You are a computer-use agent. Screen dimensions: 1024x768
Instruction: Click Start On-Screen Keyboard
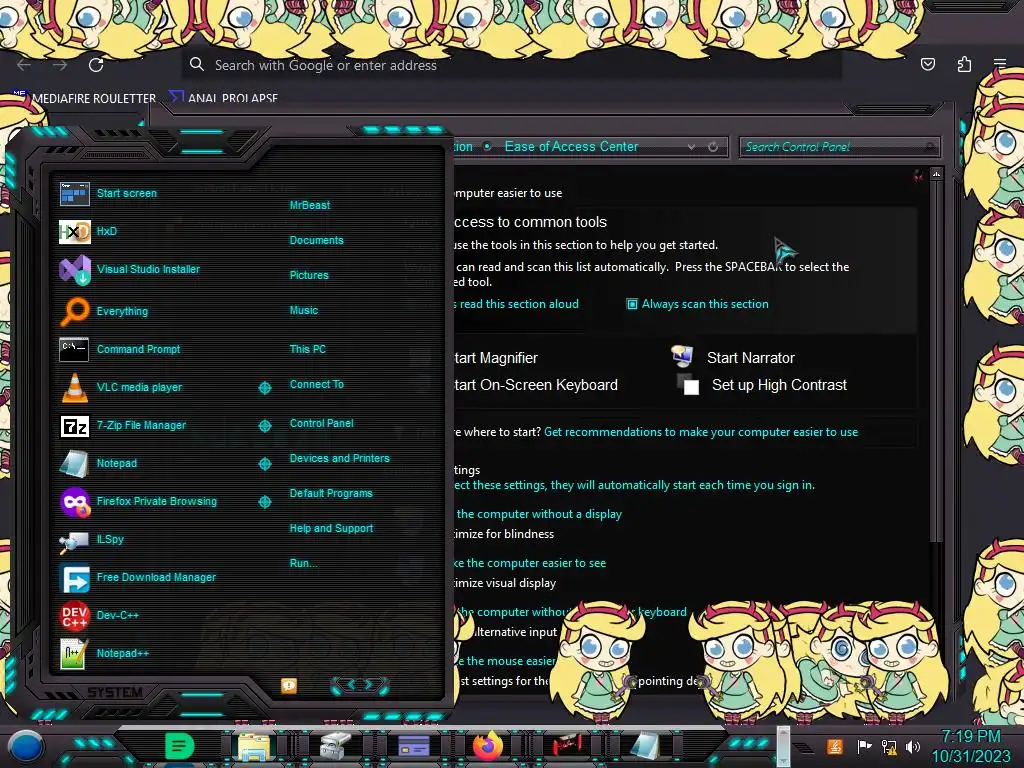(536, 385)
